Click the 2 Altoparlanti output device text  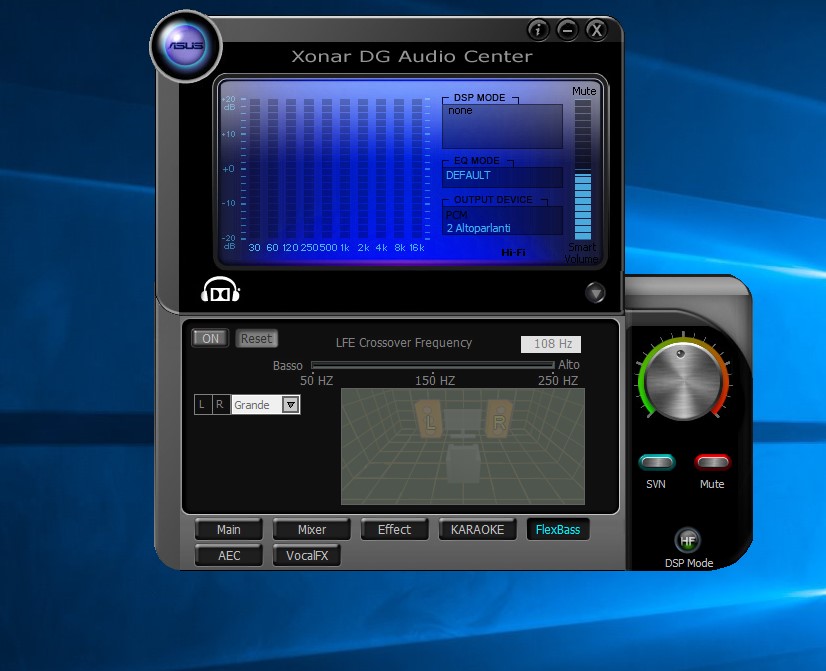click(x=478, y=228)
